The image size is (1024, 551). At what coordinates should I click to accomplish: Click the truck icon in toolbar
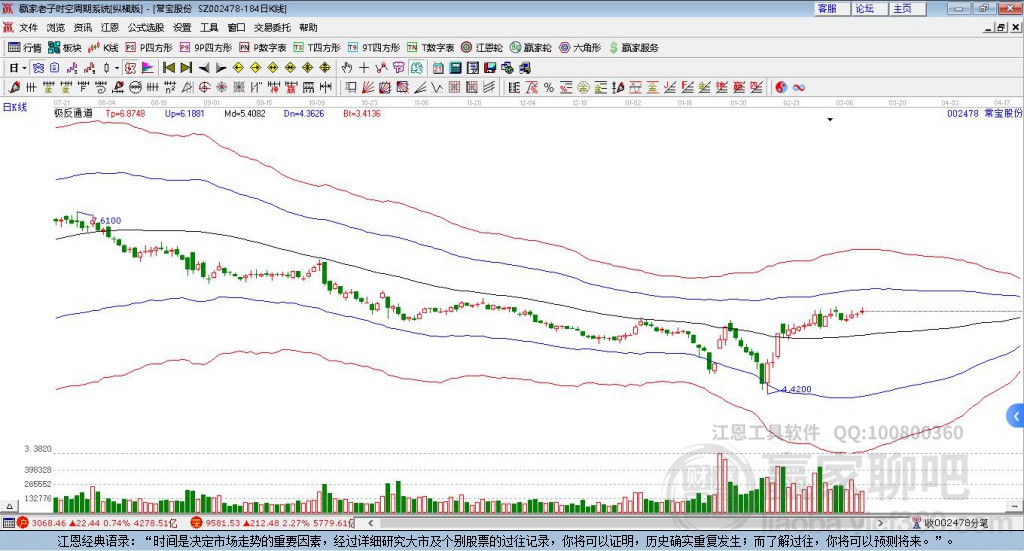[x=524, y=68]
